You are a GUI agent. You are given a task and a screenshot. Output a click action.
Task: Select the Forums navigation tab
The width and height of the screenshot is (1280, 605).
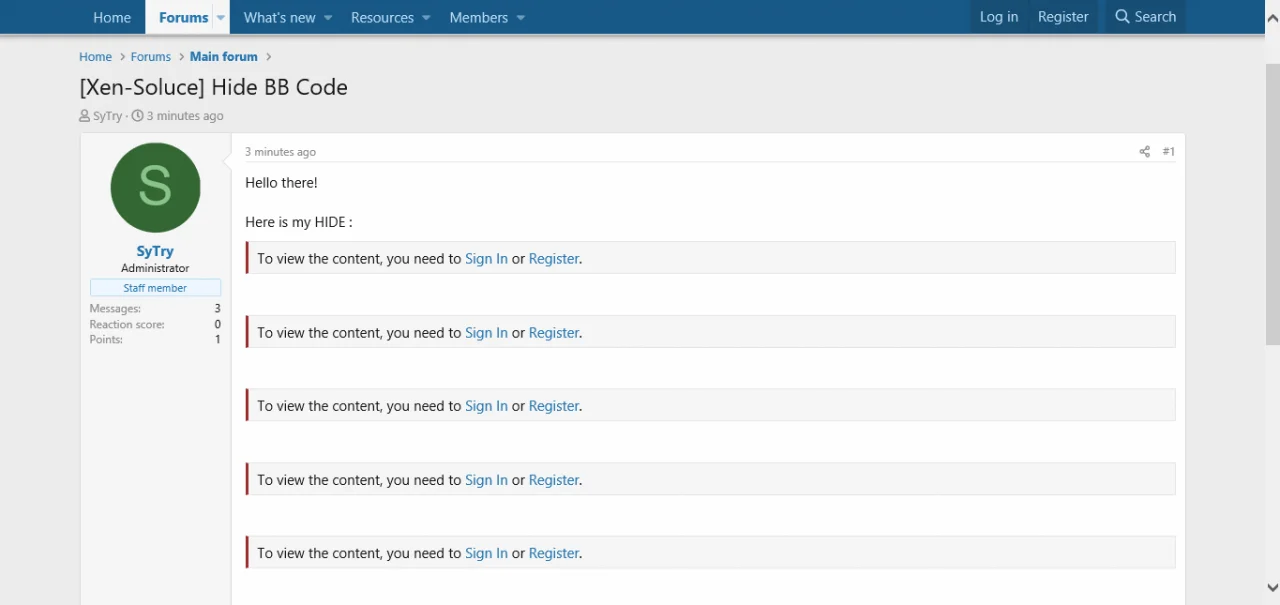183,18
